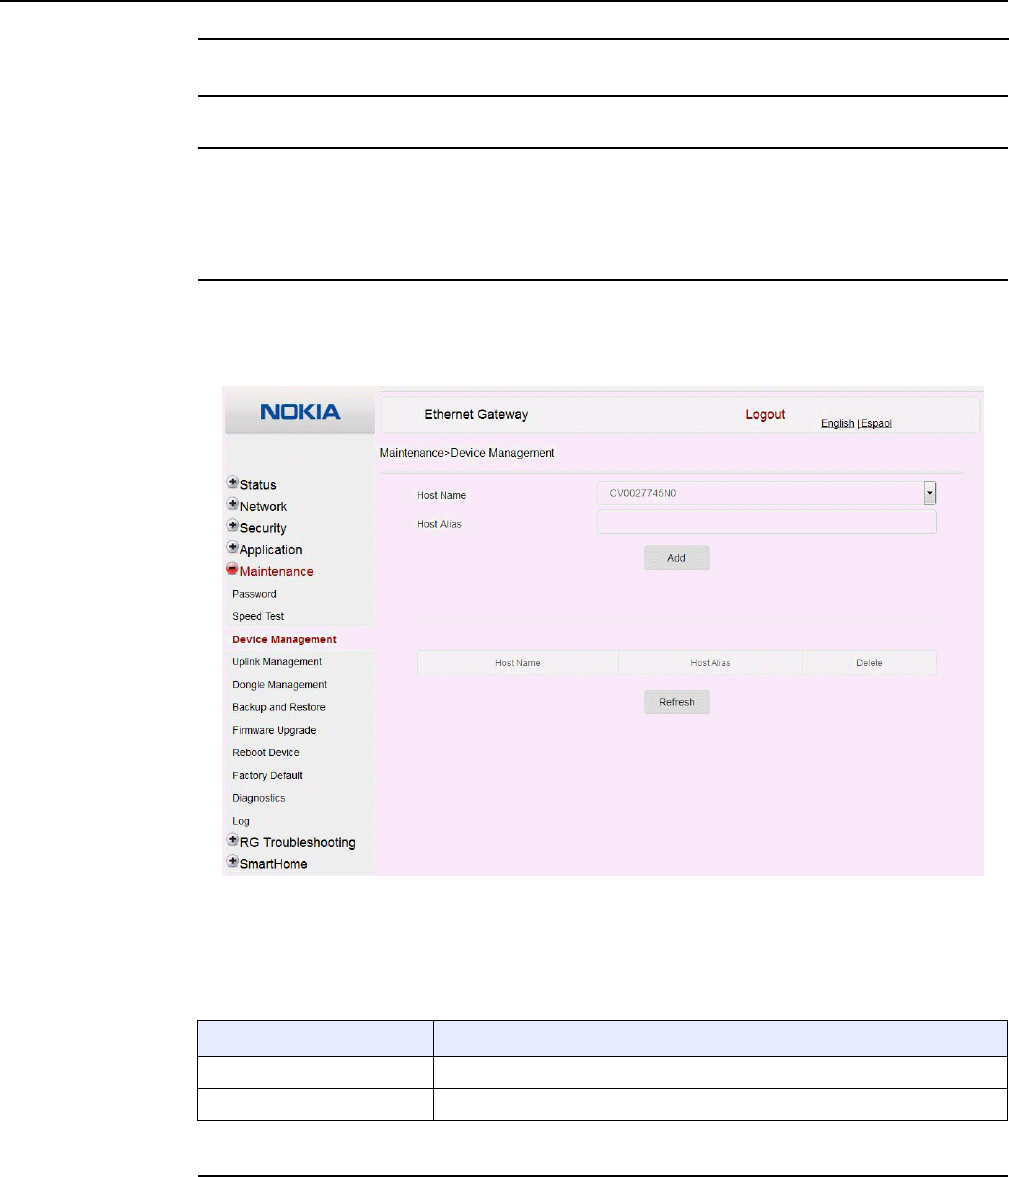
Task: Expand the Security menu plus icon
Action: (x=233, y=526)
